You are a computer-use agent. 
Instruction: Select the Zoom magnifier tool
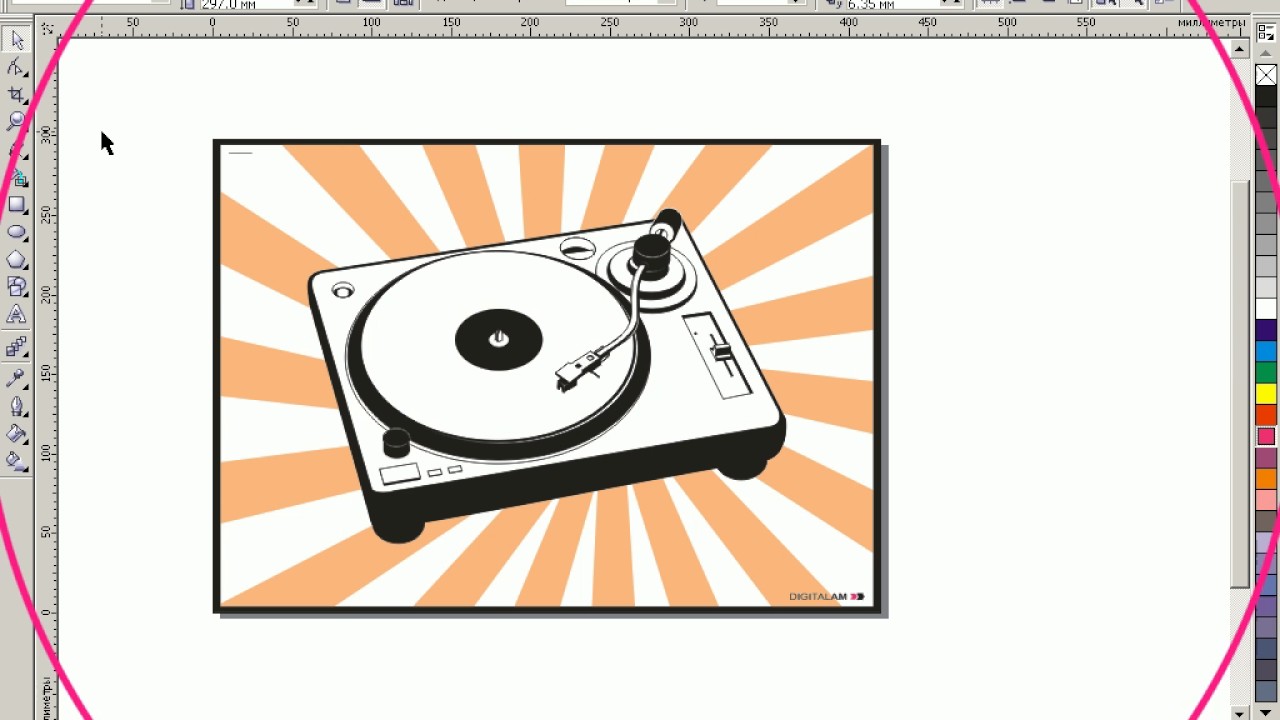(17, 122)
